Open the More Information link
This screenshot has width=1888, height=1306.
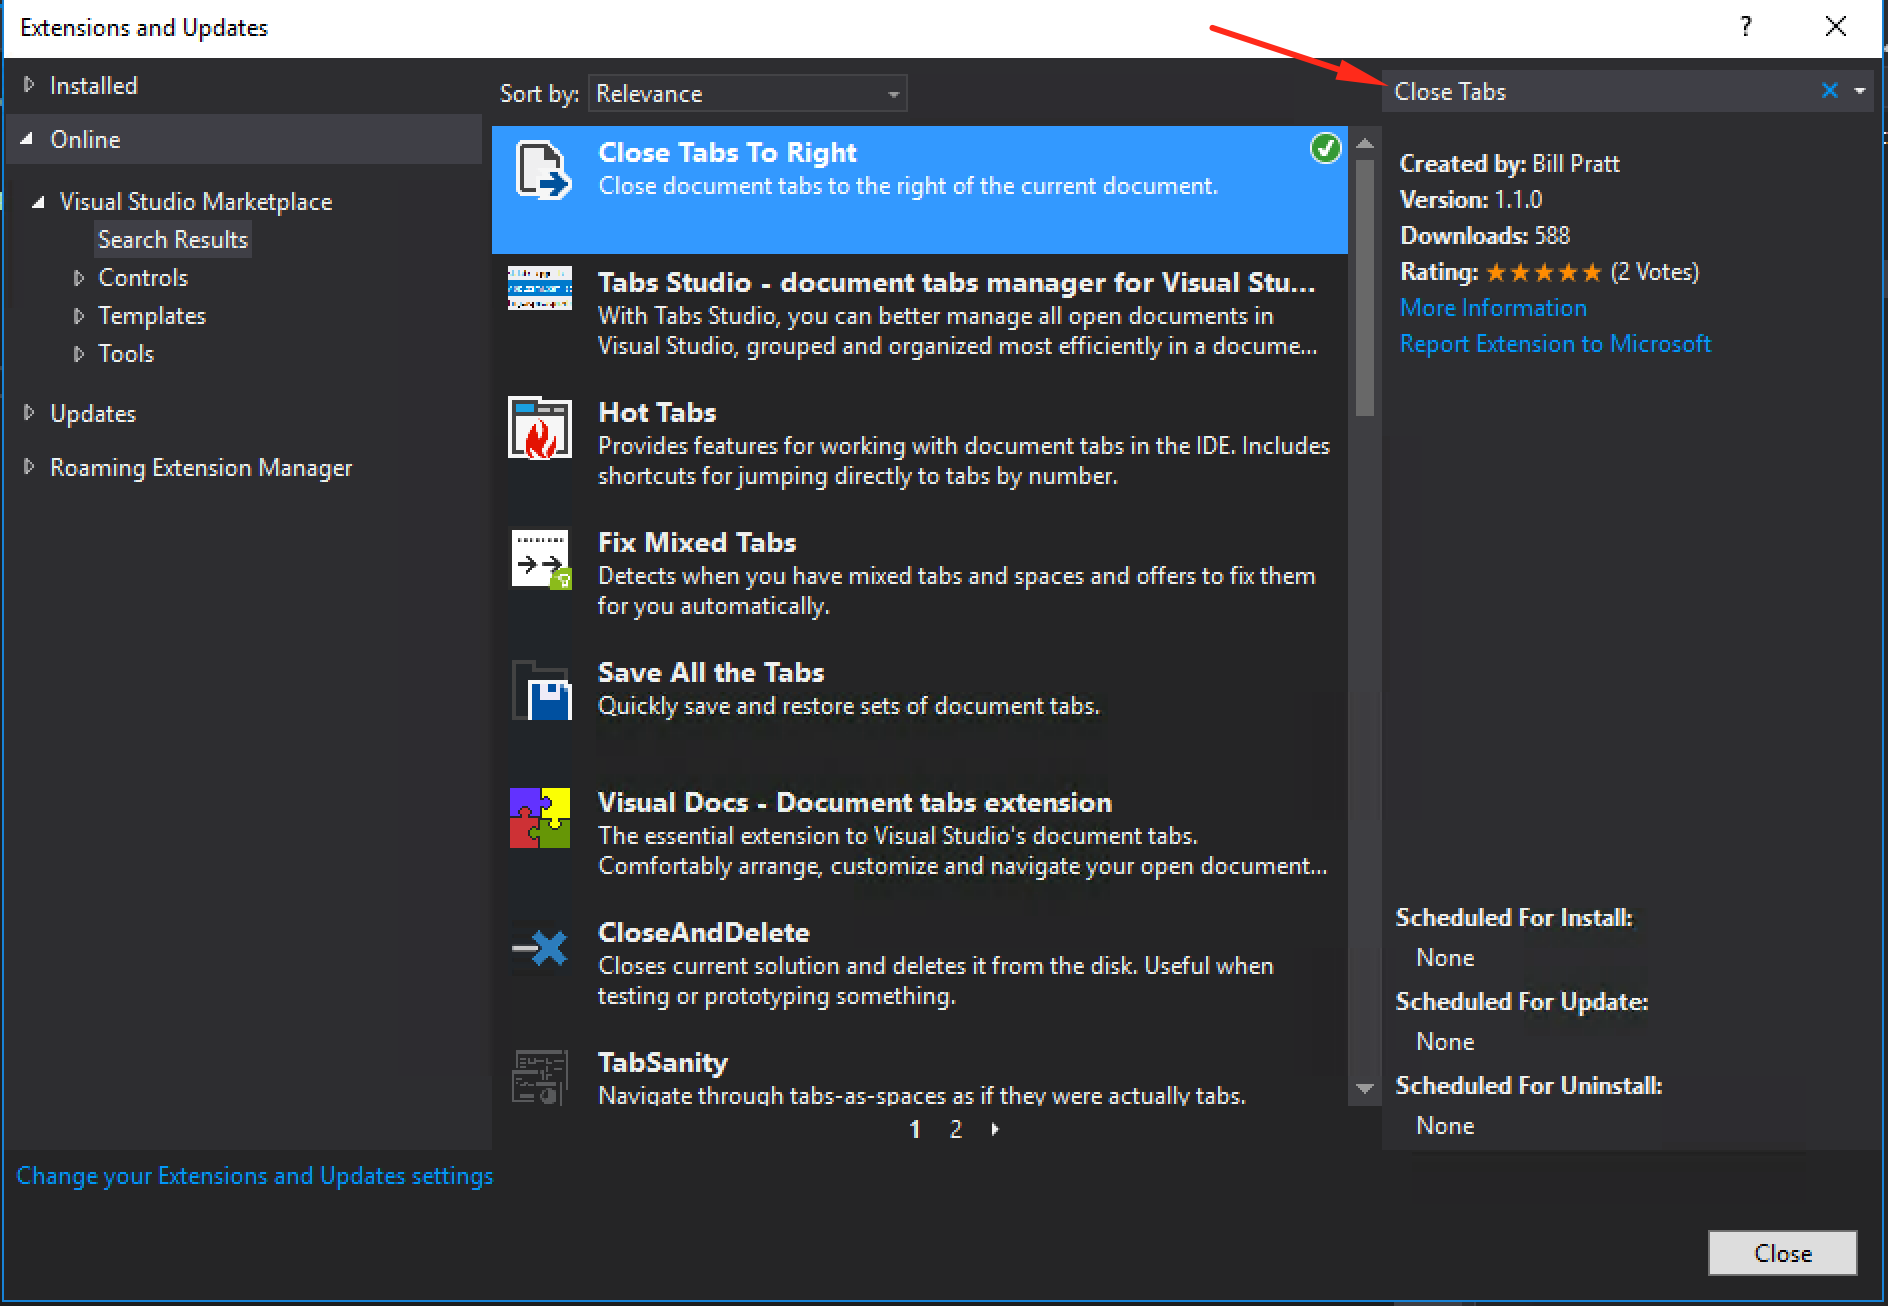click(x=1493, y=307)
